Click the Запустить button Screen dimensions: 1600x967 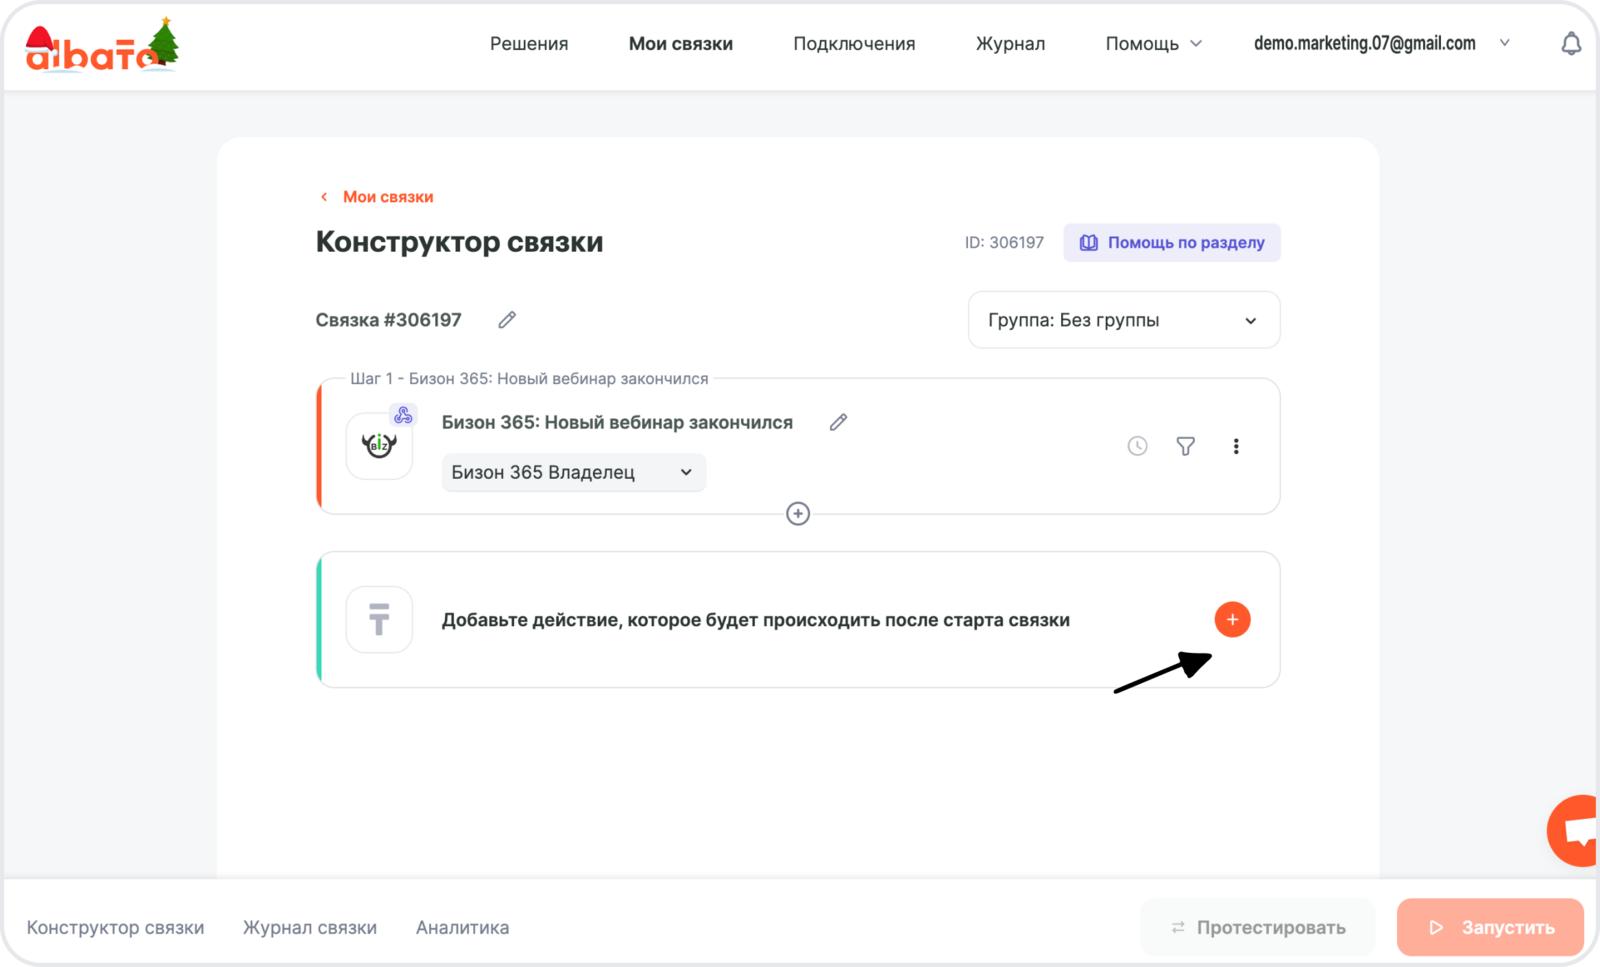click(x=1490, y=927)
